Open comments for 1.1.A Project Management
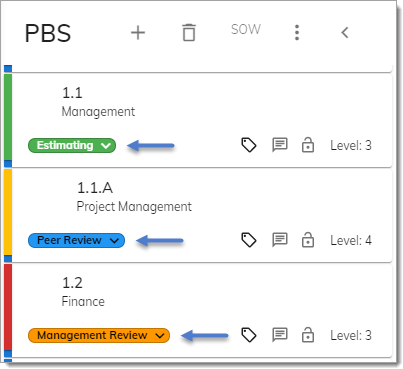This screenshot has width=403, height=369. pos(280,240)
